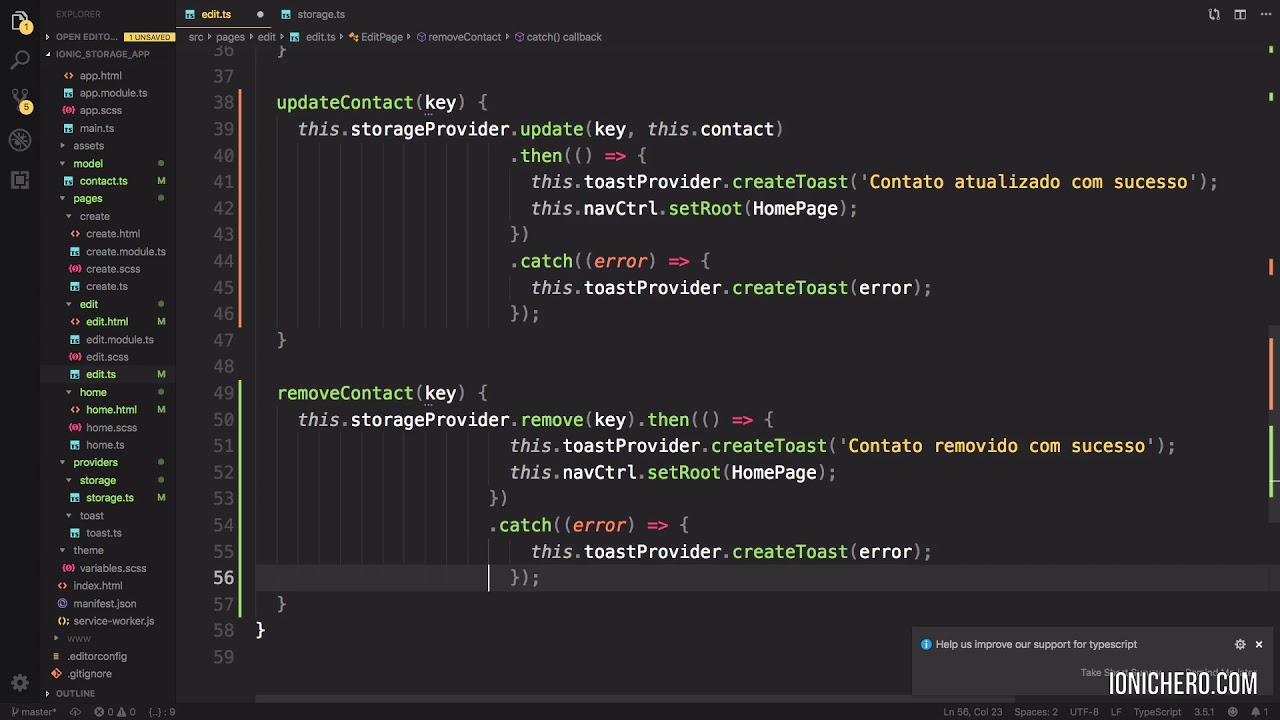Open home.html in the explorer
The image size is (1280, 720).
pos(111,410)
